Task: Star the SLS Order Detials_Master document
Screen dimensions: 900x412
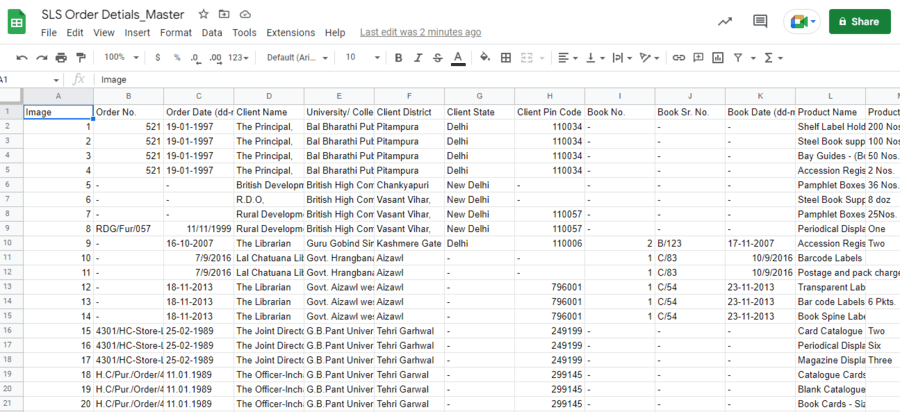Action: pos(203,14)
